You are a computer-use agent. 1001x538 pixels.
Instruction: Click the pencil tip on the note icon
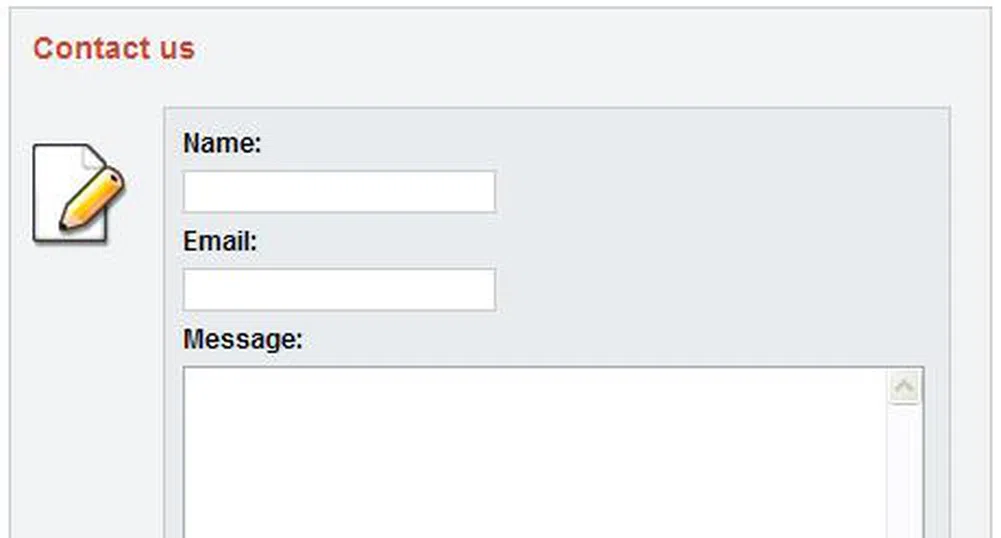(65, 226)
